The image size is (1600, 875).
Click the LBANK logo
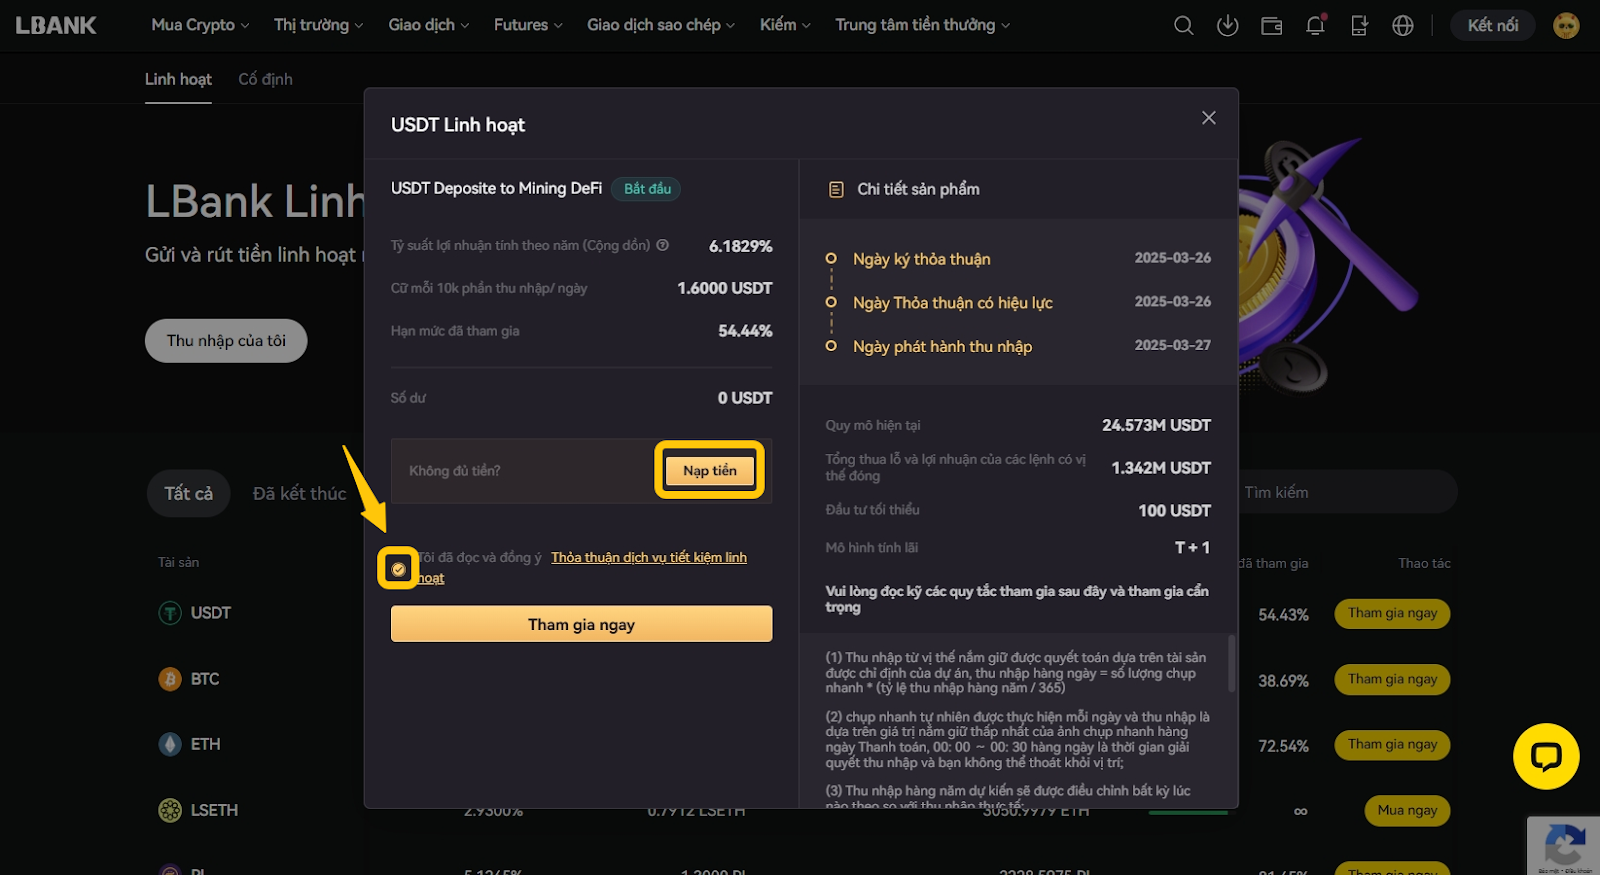click(56, 25)
